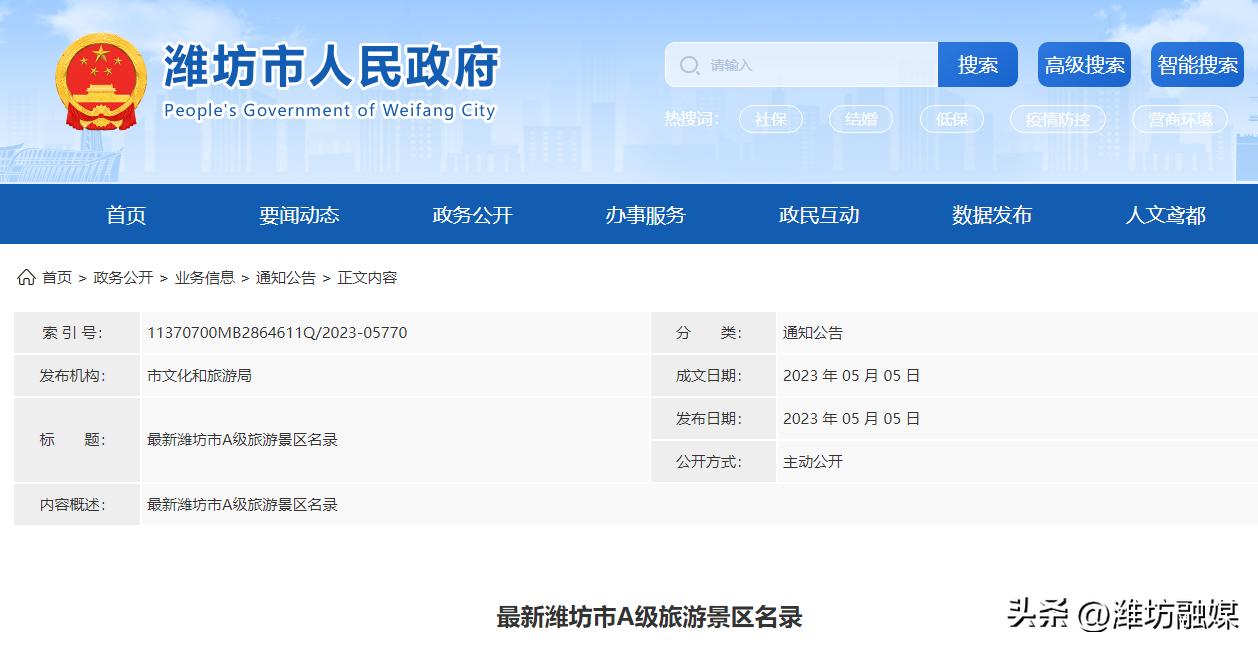Select the 结婚 hot search tag
1258x649 pixels.
[860, 119]
